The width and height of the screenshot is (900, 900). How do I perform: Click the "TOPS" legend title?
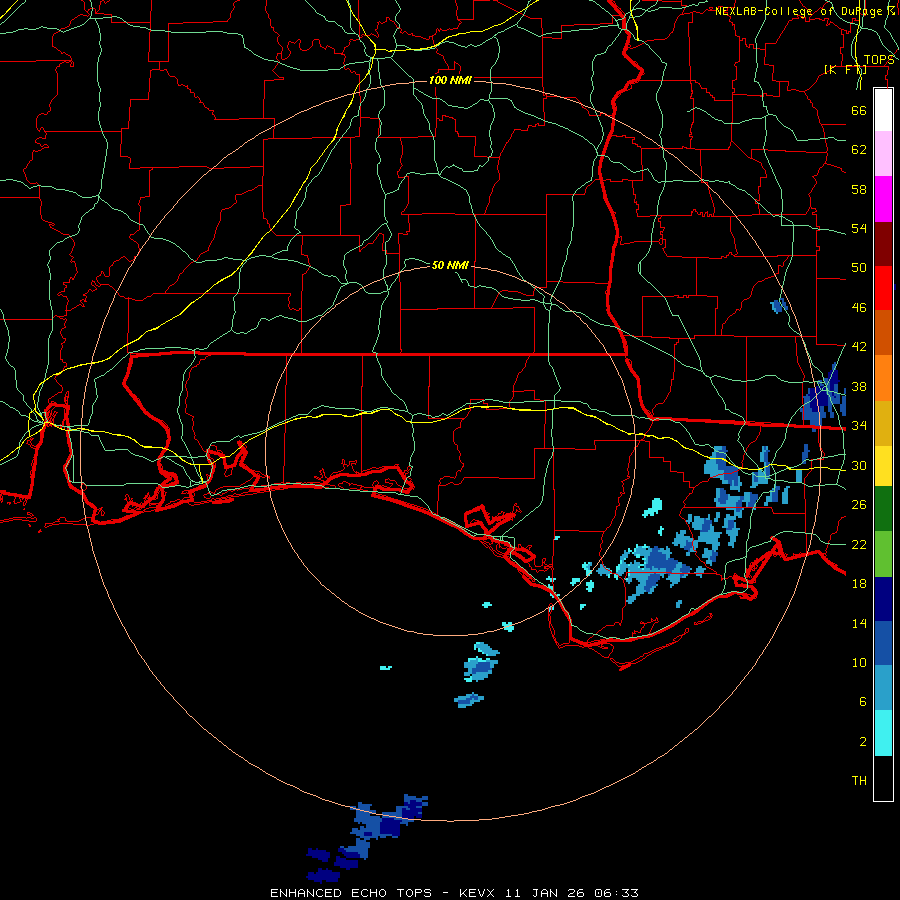(879, 60)
